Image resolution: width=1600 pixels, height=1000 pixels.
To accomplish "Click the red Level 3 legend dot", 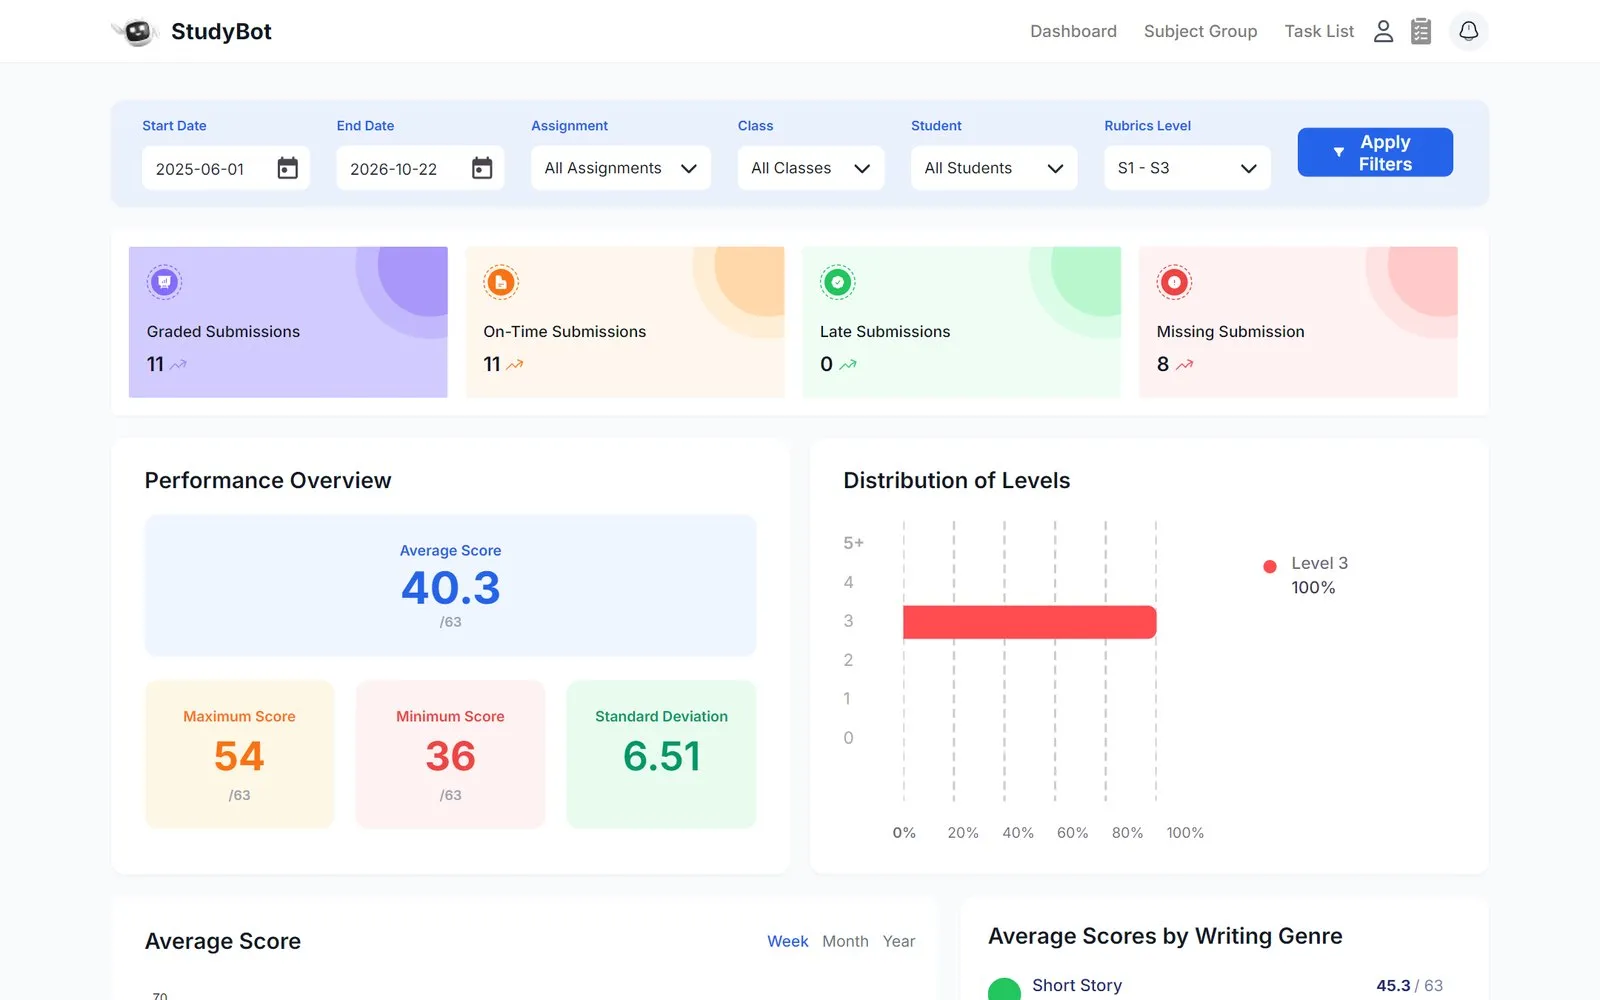I will pyautogui.click(x=1270, y=566).
